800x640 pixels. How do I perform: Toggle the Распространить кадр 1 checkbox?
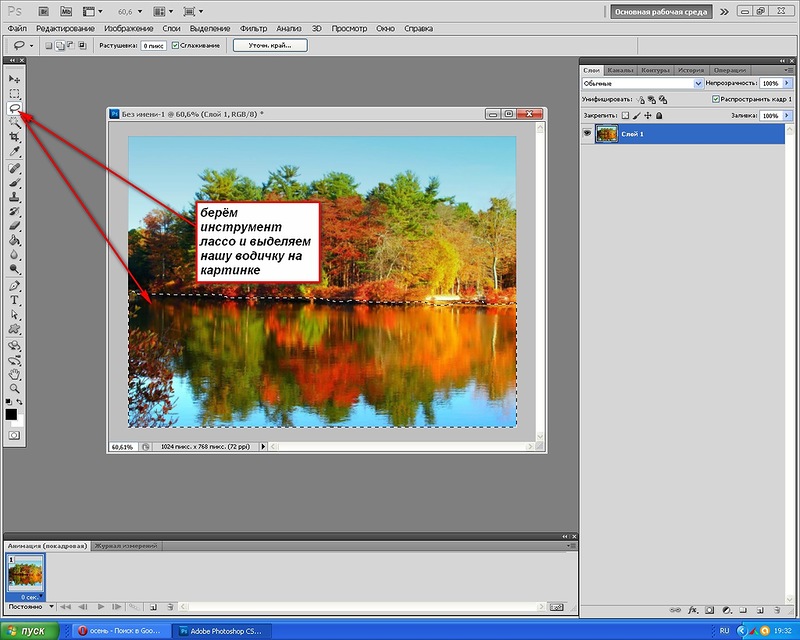pos(715,99)
